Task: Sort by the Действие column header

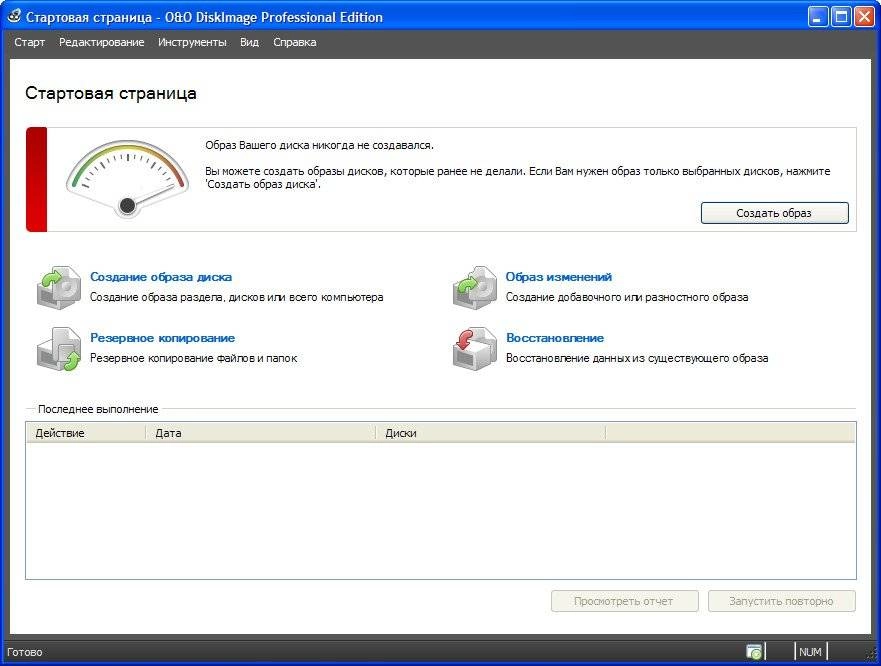Action: tap(86, 433)
